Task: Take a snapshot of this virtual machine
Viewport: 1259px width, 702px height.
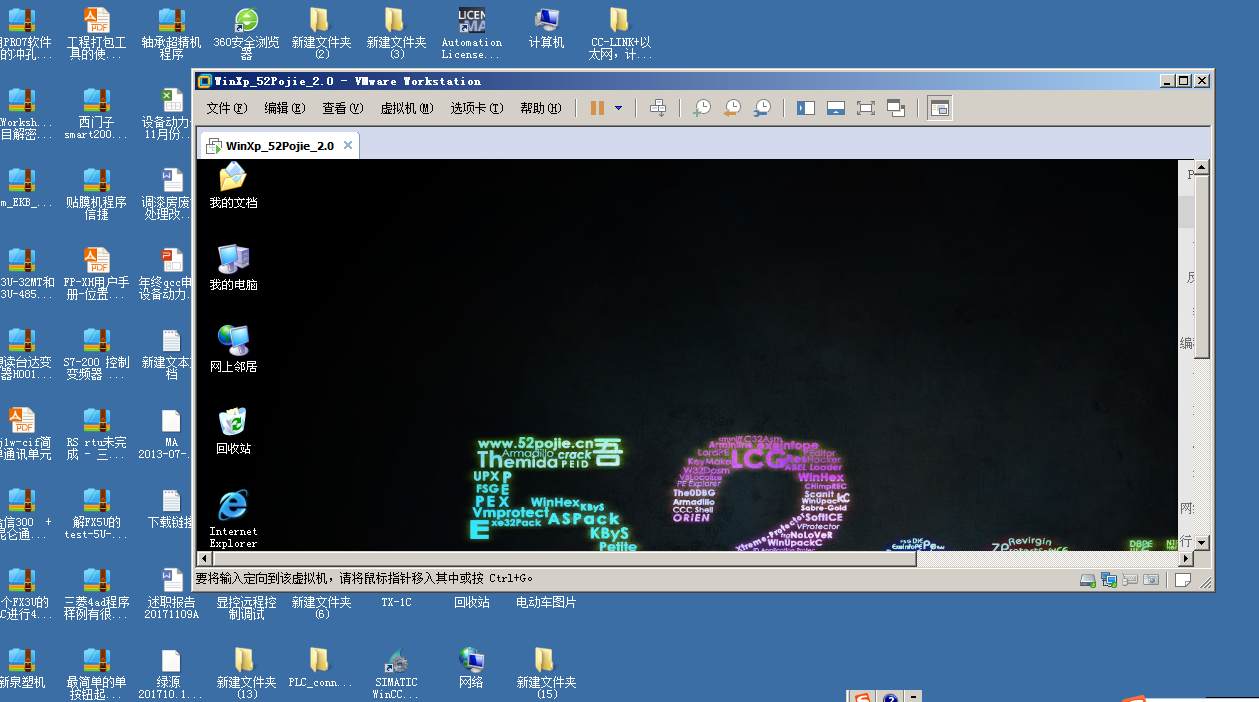Action: [x=702, y=108]
